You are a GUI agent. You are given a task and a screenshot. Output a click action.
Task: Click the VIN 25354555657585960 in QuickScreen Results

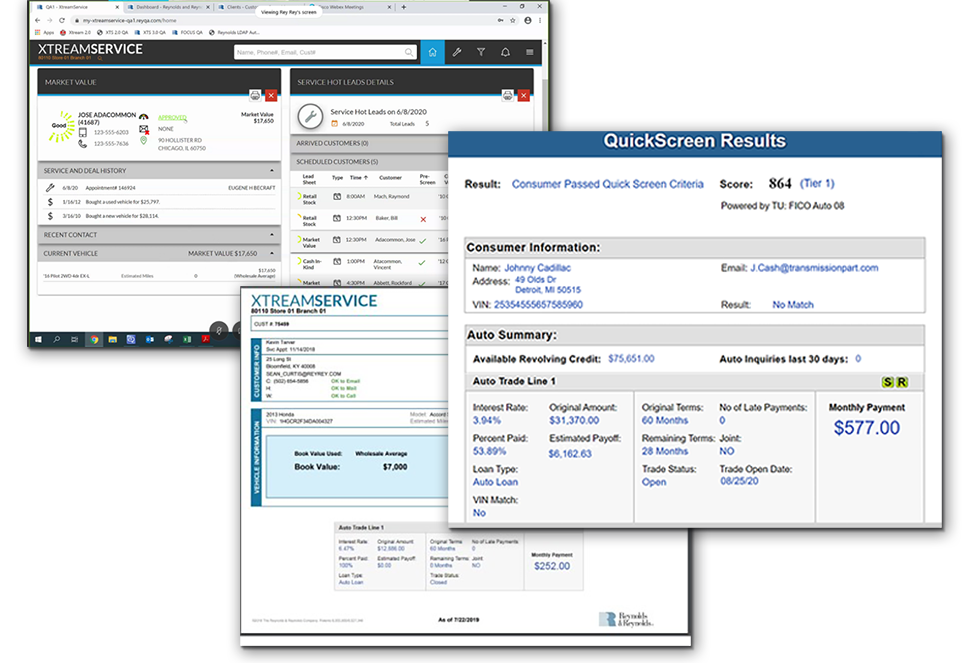[x=538, y=304]
